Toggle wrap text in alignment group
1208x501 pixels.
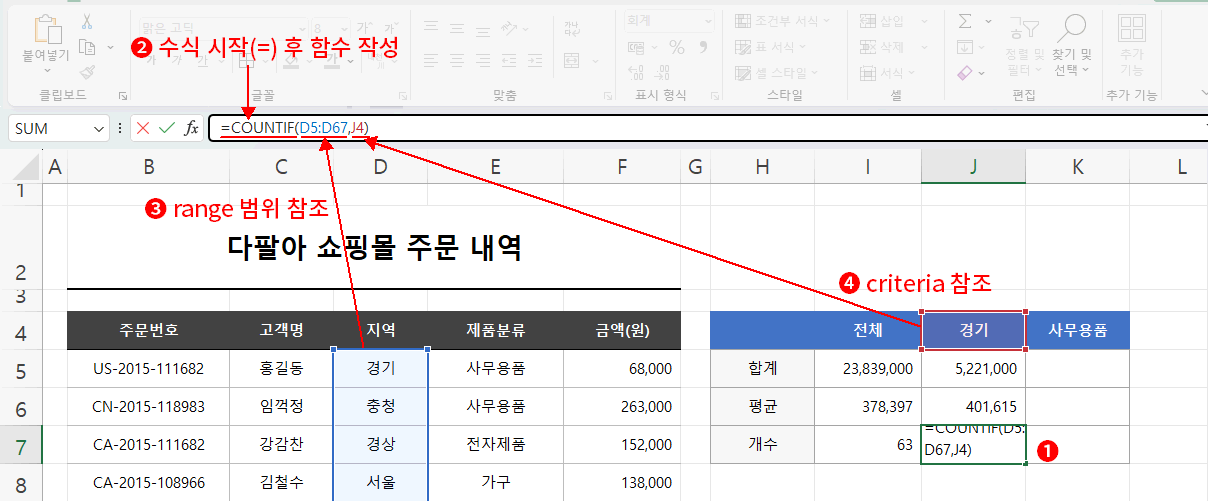[572, 28]
